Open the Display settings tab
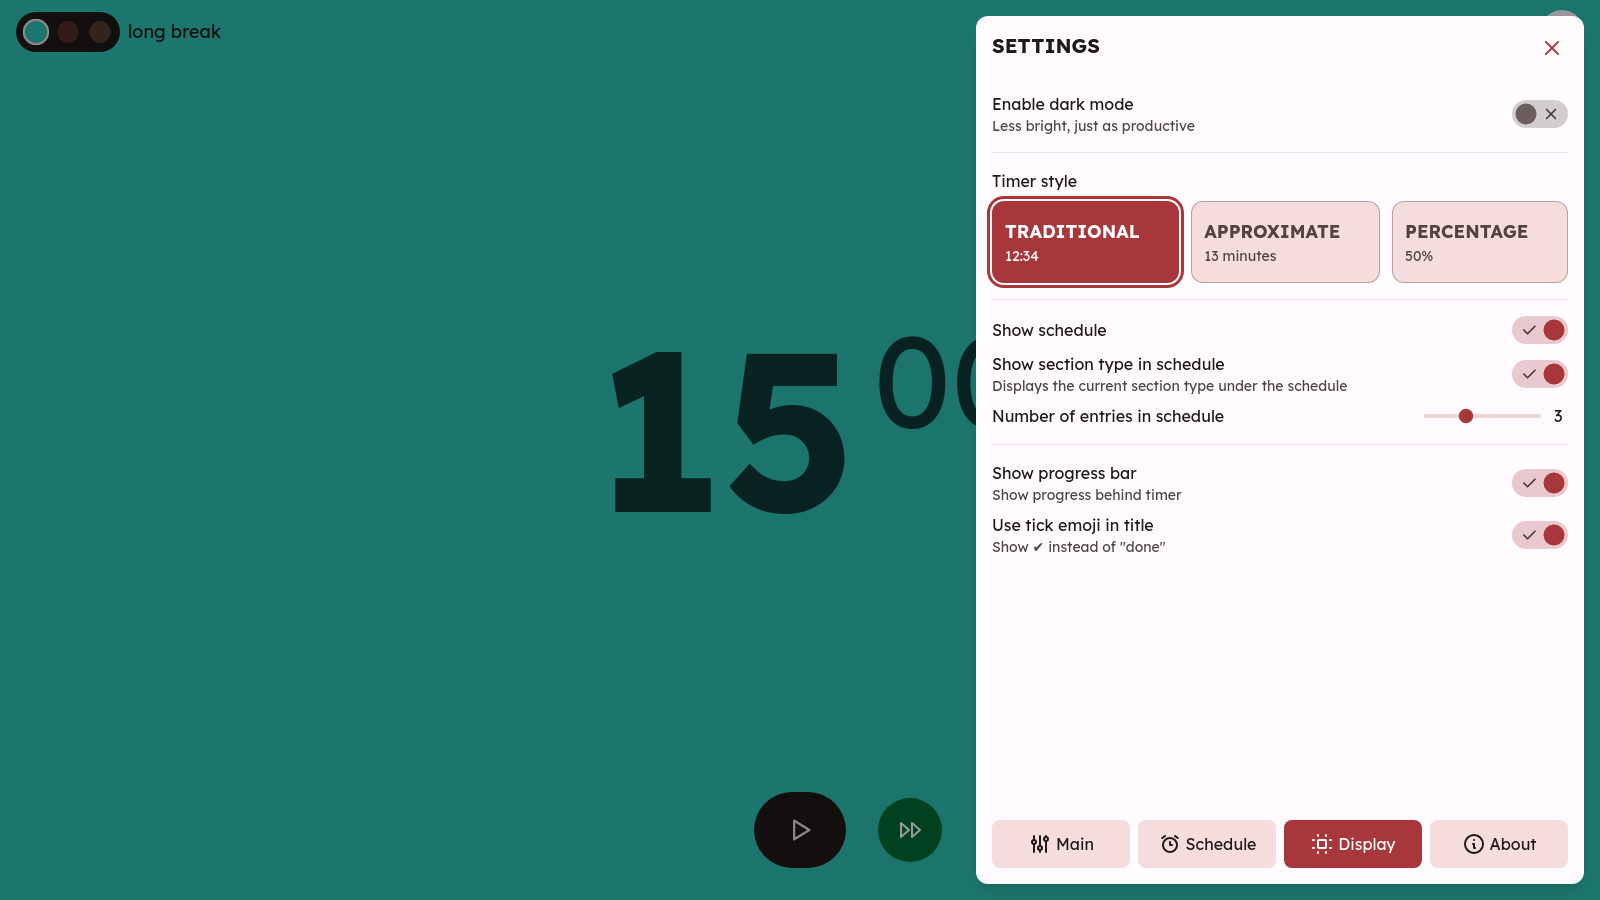The height and width of the screenshot is (900, 1600). coord(1353,844)
